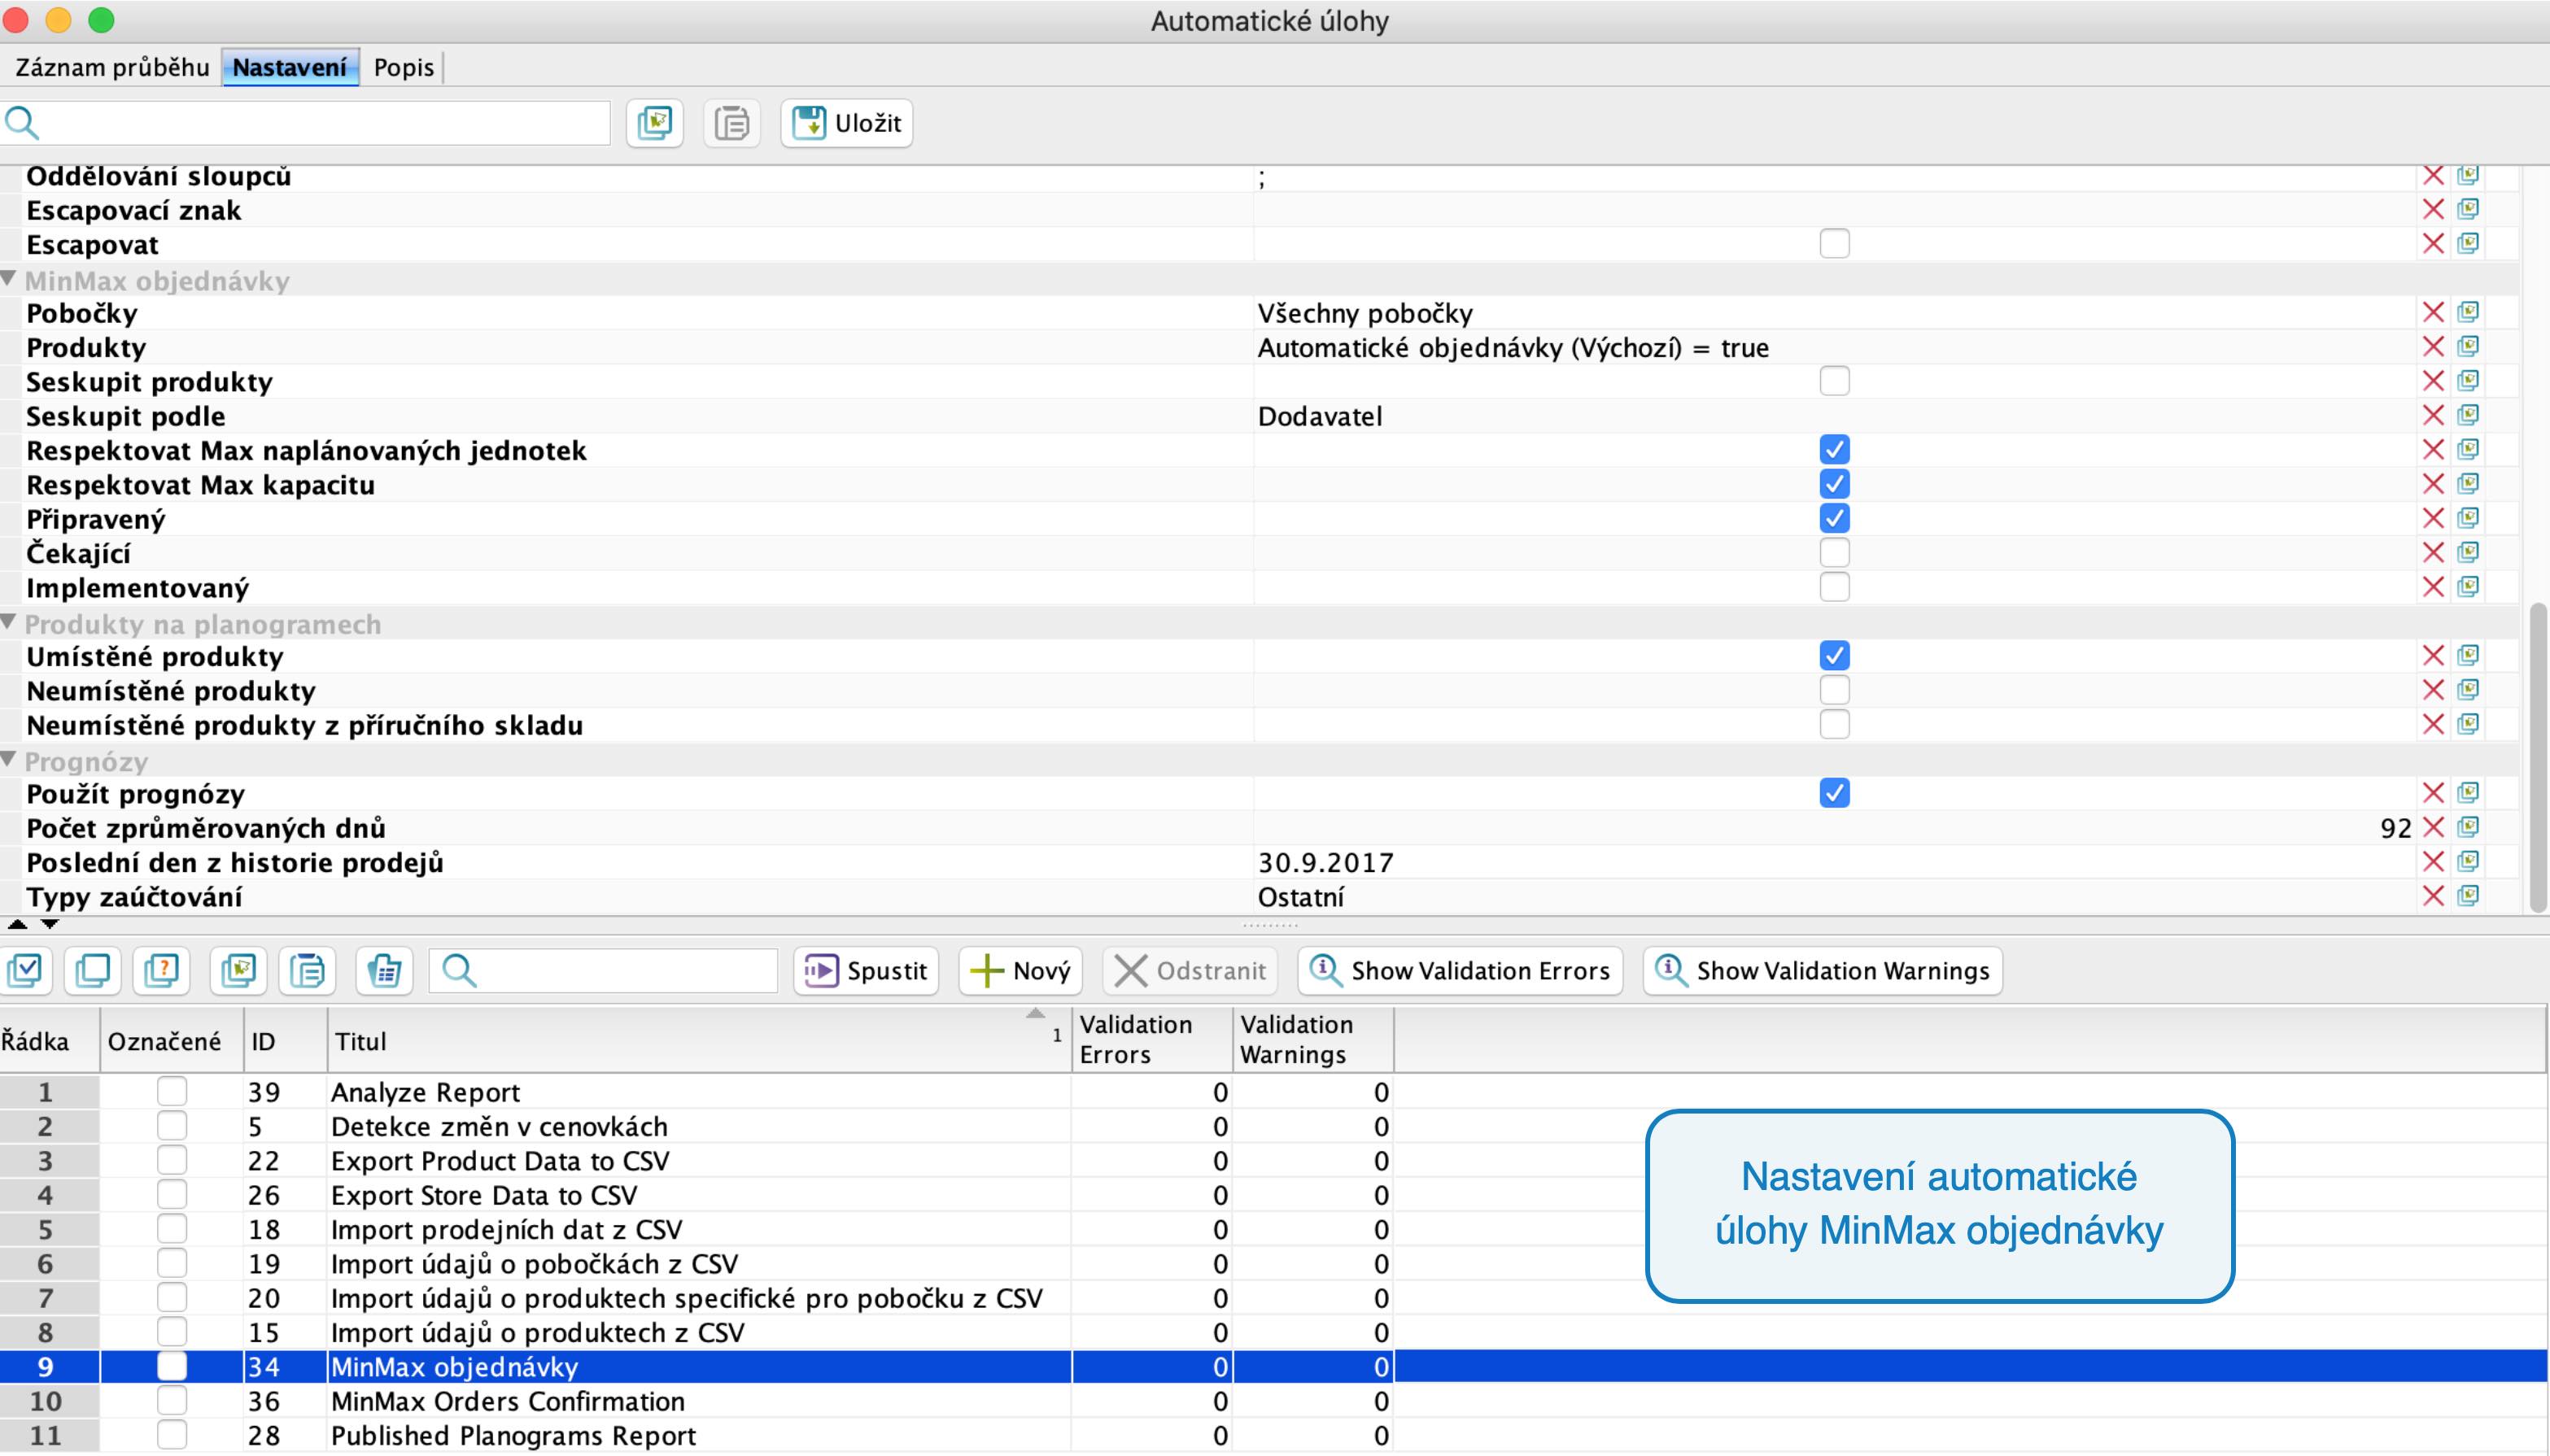Select the Analyze Report task row
The height and width of the screenshot is (1456, 2550).
pos(1273,1092)
